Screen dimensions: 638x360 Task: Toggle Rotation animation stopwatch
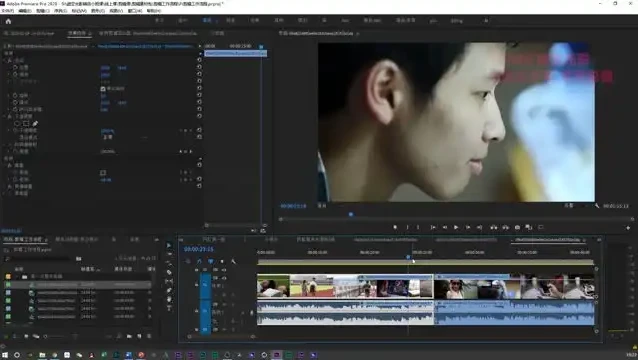15,95
